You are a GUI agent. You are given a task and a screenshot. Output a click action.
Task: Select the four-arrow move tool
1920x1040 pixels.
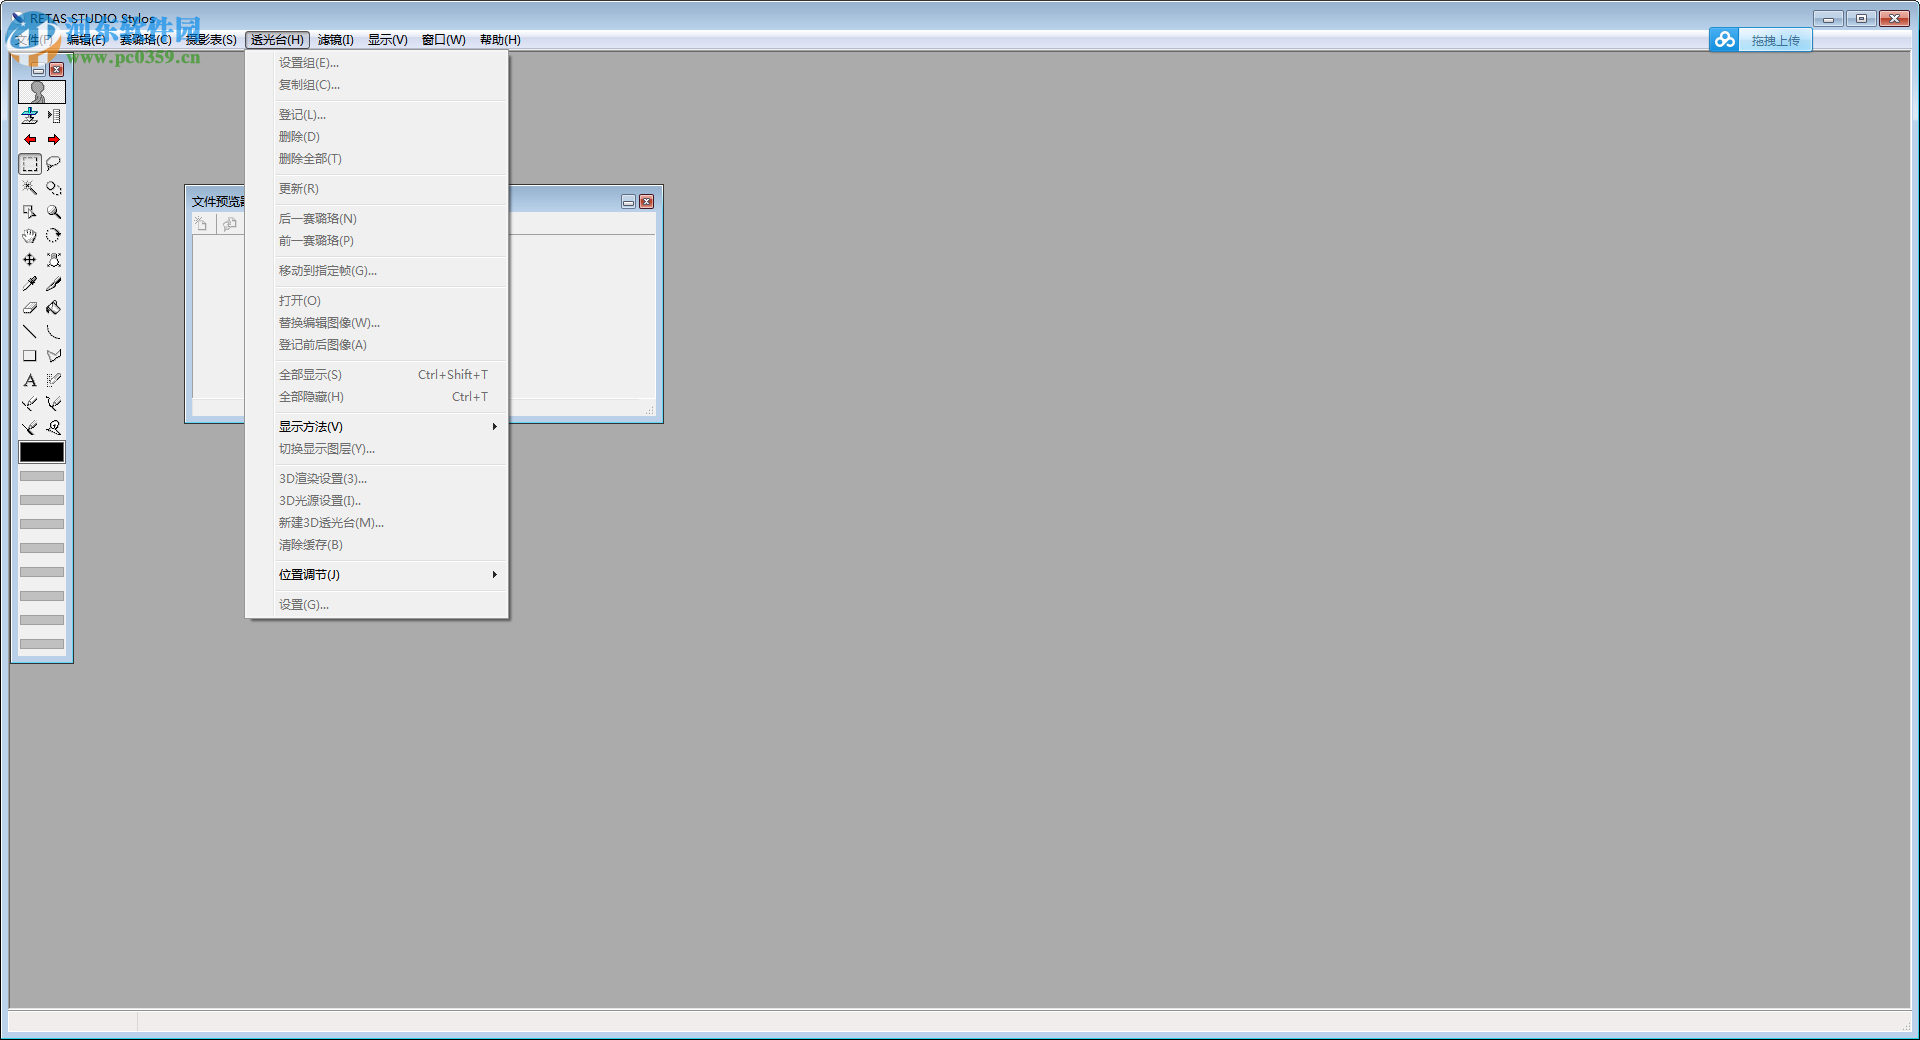click(30, 260)
